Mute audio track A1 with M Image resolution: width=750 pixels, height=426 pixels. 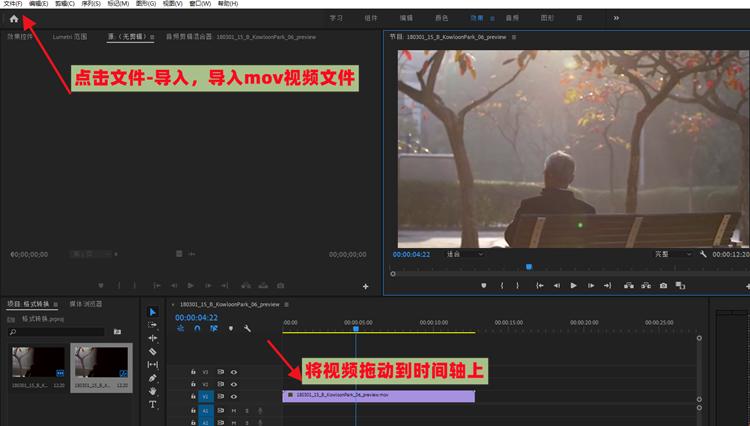tap(234, 410)
